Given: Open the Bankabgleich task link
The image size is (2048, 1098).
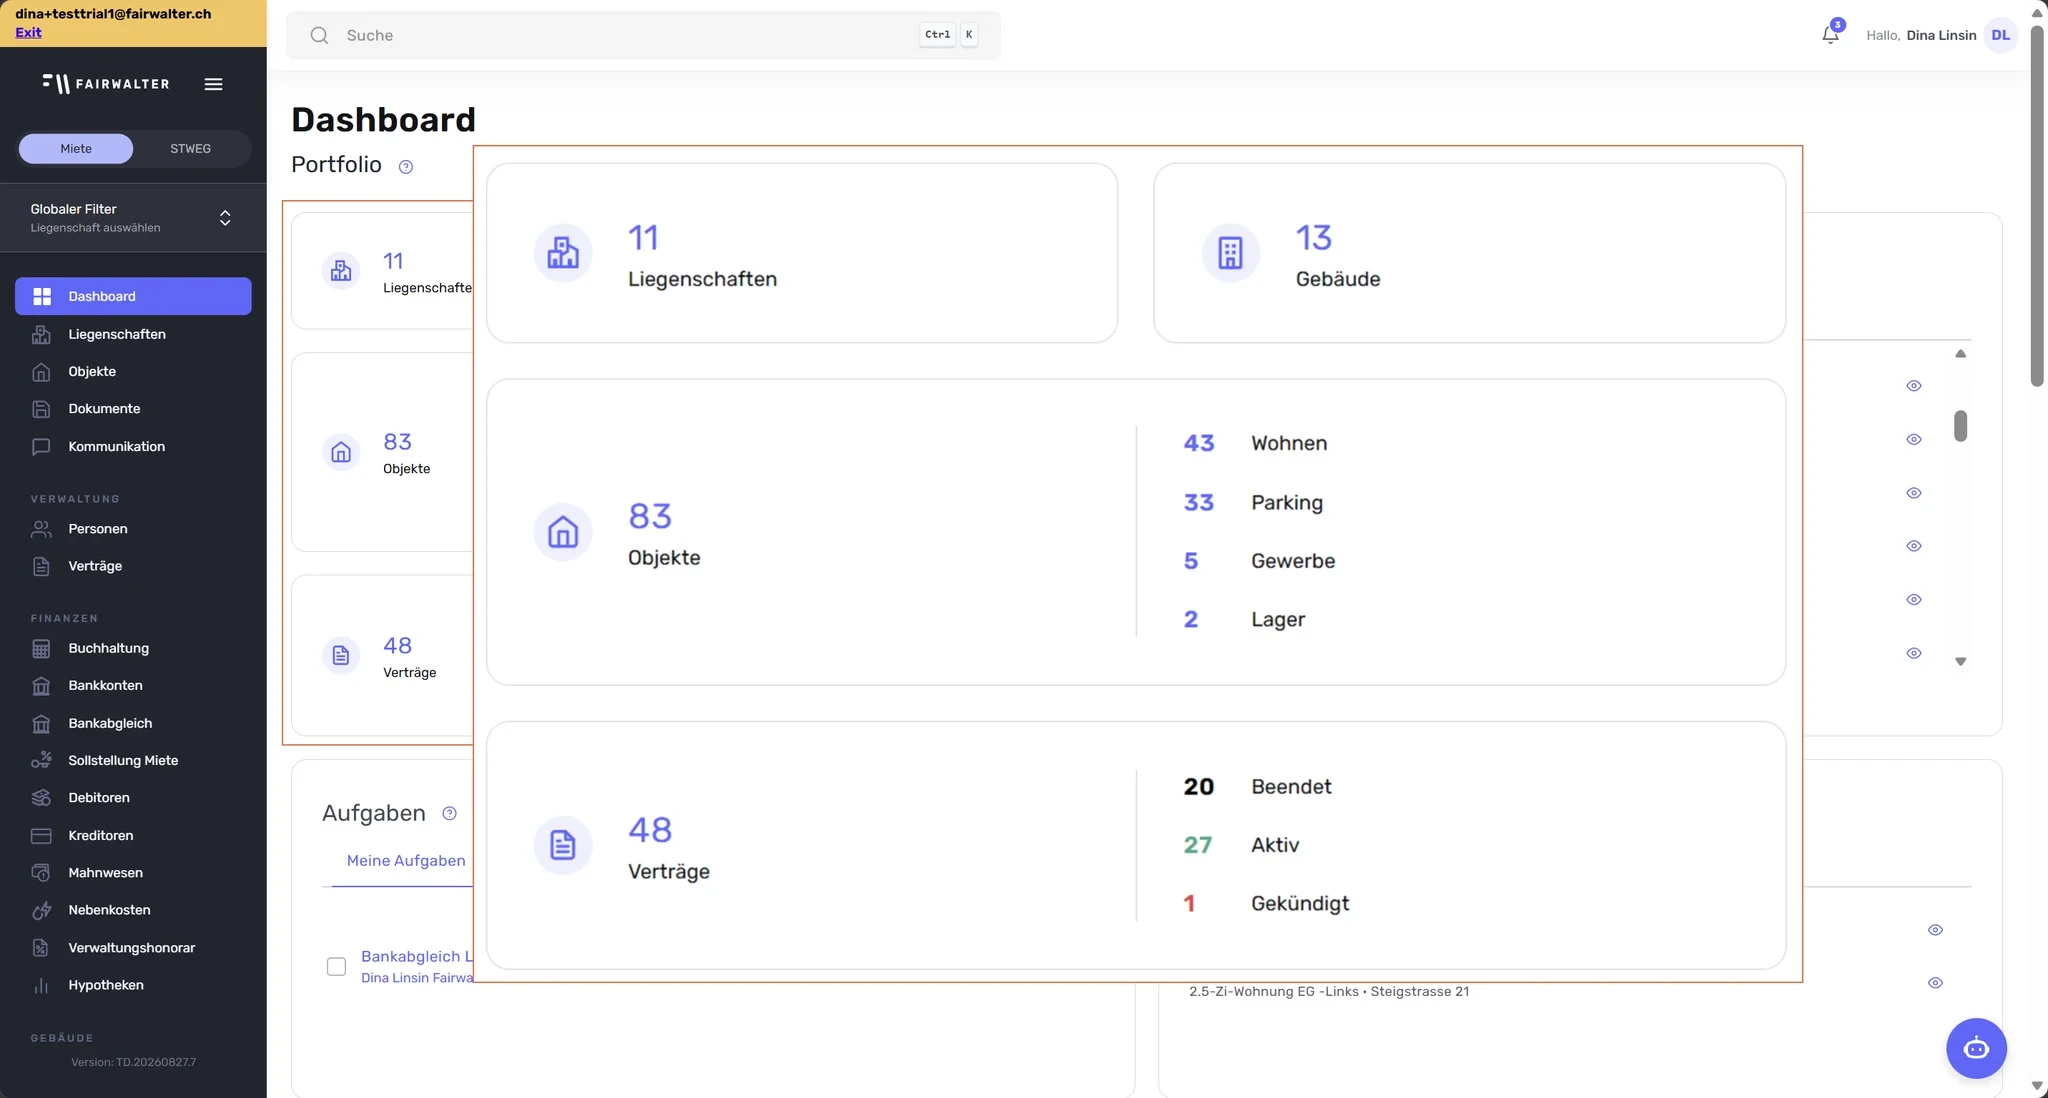Looking at the screenshot, I should 416,957.
